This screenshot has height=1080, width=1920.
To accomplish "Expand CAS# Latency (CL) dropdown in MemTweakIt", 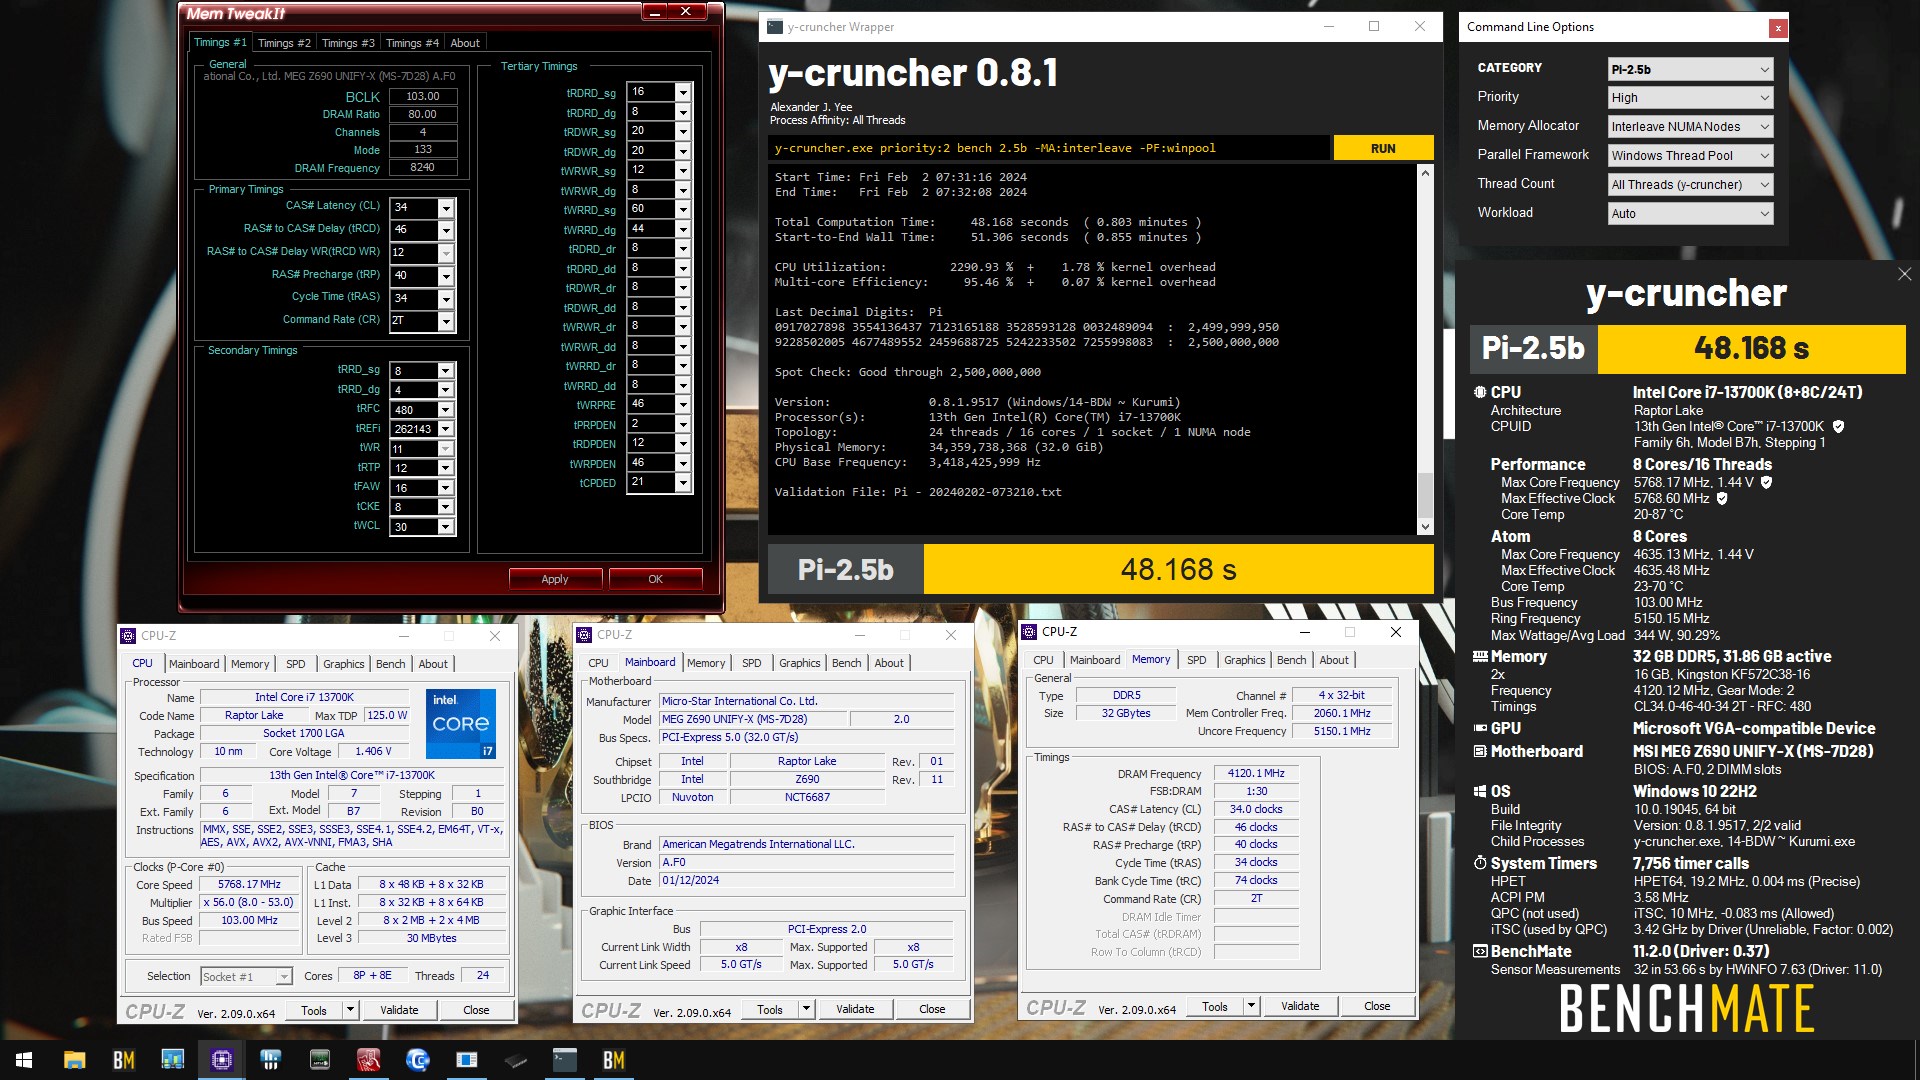I will tap(446, 208).
